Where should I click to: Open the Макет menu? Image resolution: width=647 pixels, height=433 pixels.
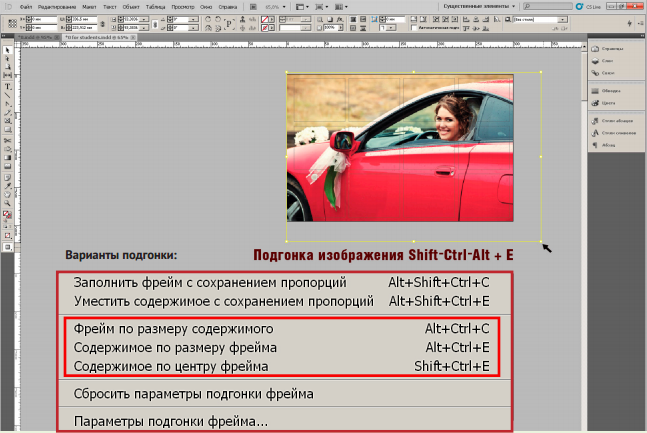pos(89,7)
